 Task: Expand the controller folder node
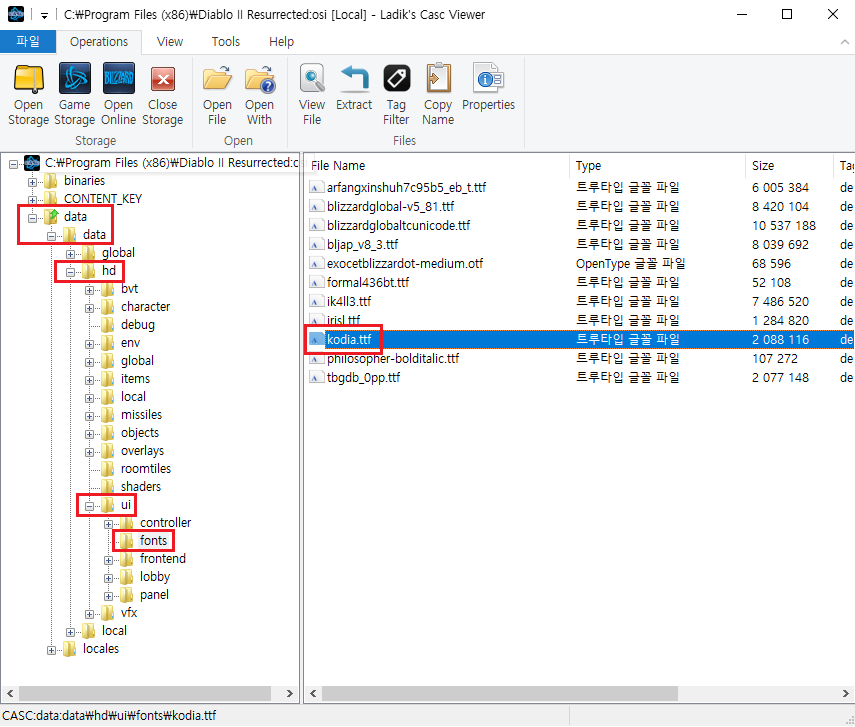point(109,524)
